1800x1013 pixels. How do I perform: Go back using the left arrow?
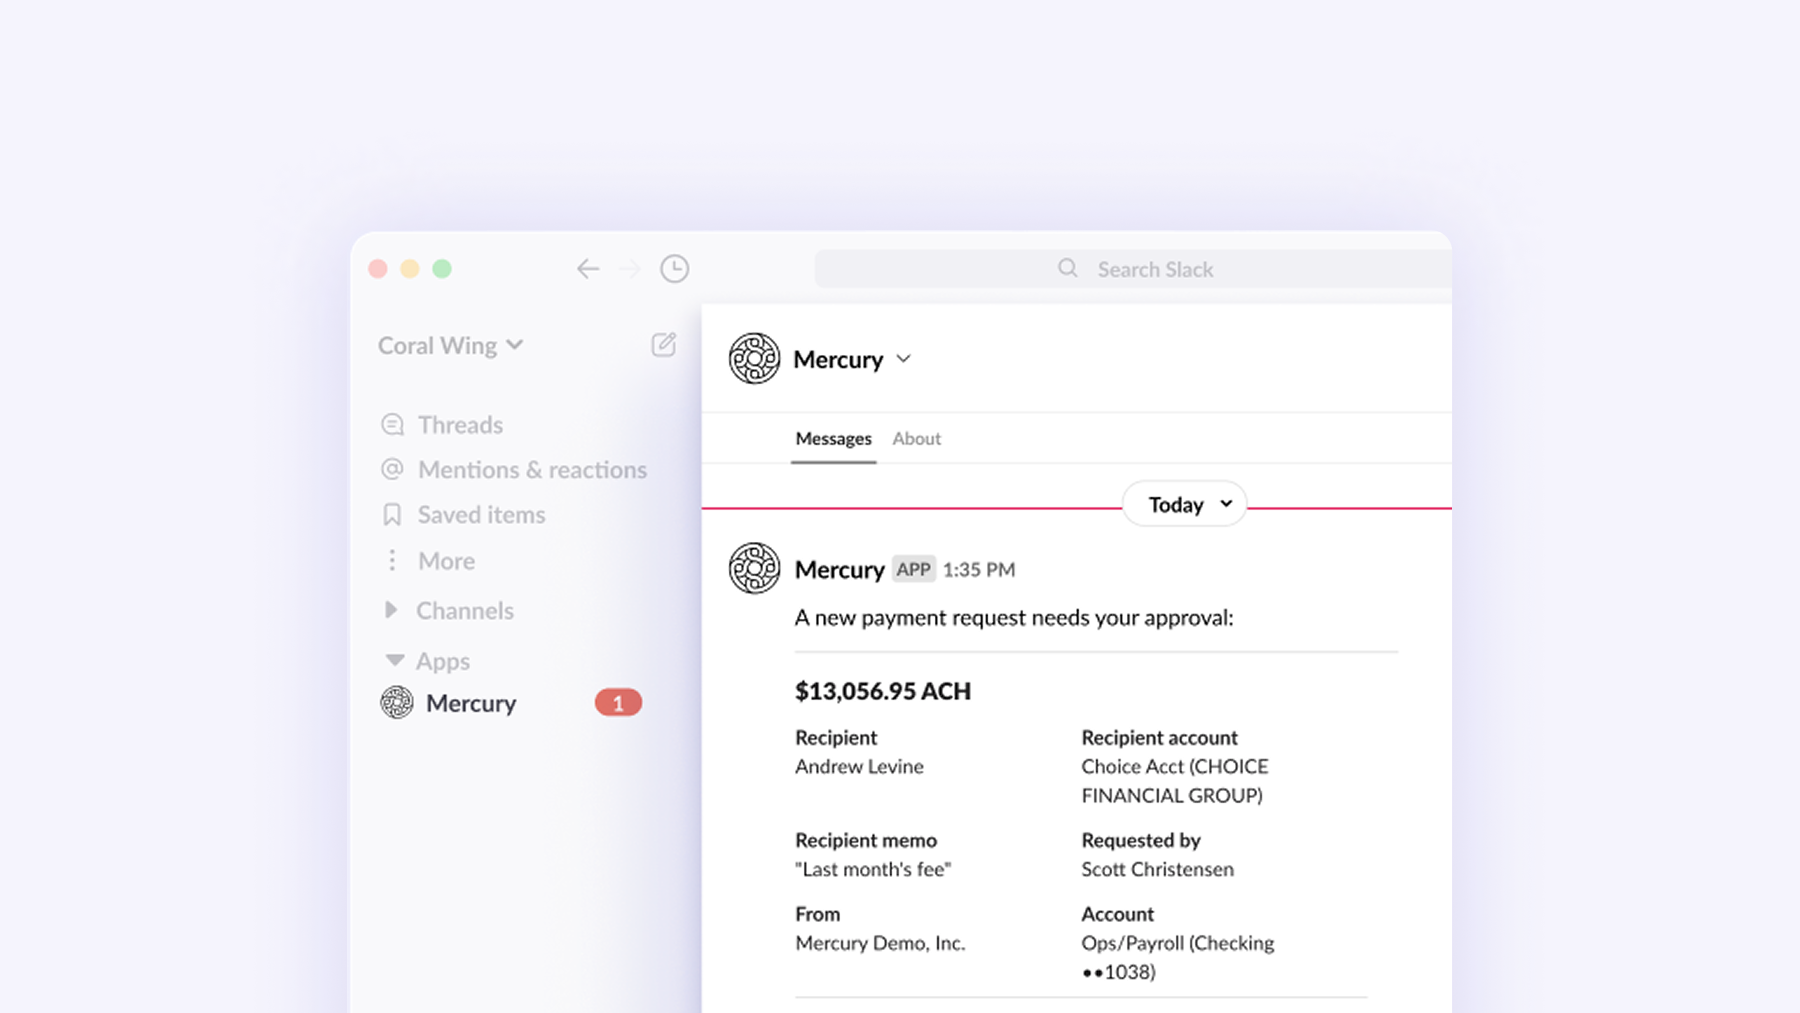(588, 269)
